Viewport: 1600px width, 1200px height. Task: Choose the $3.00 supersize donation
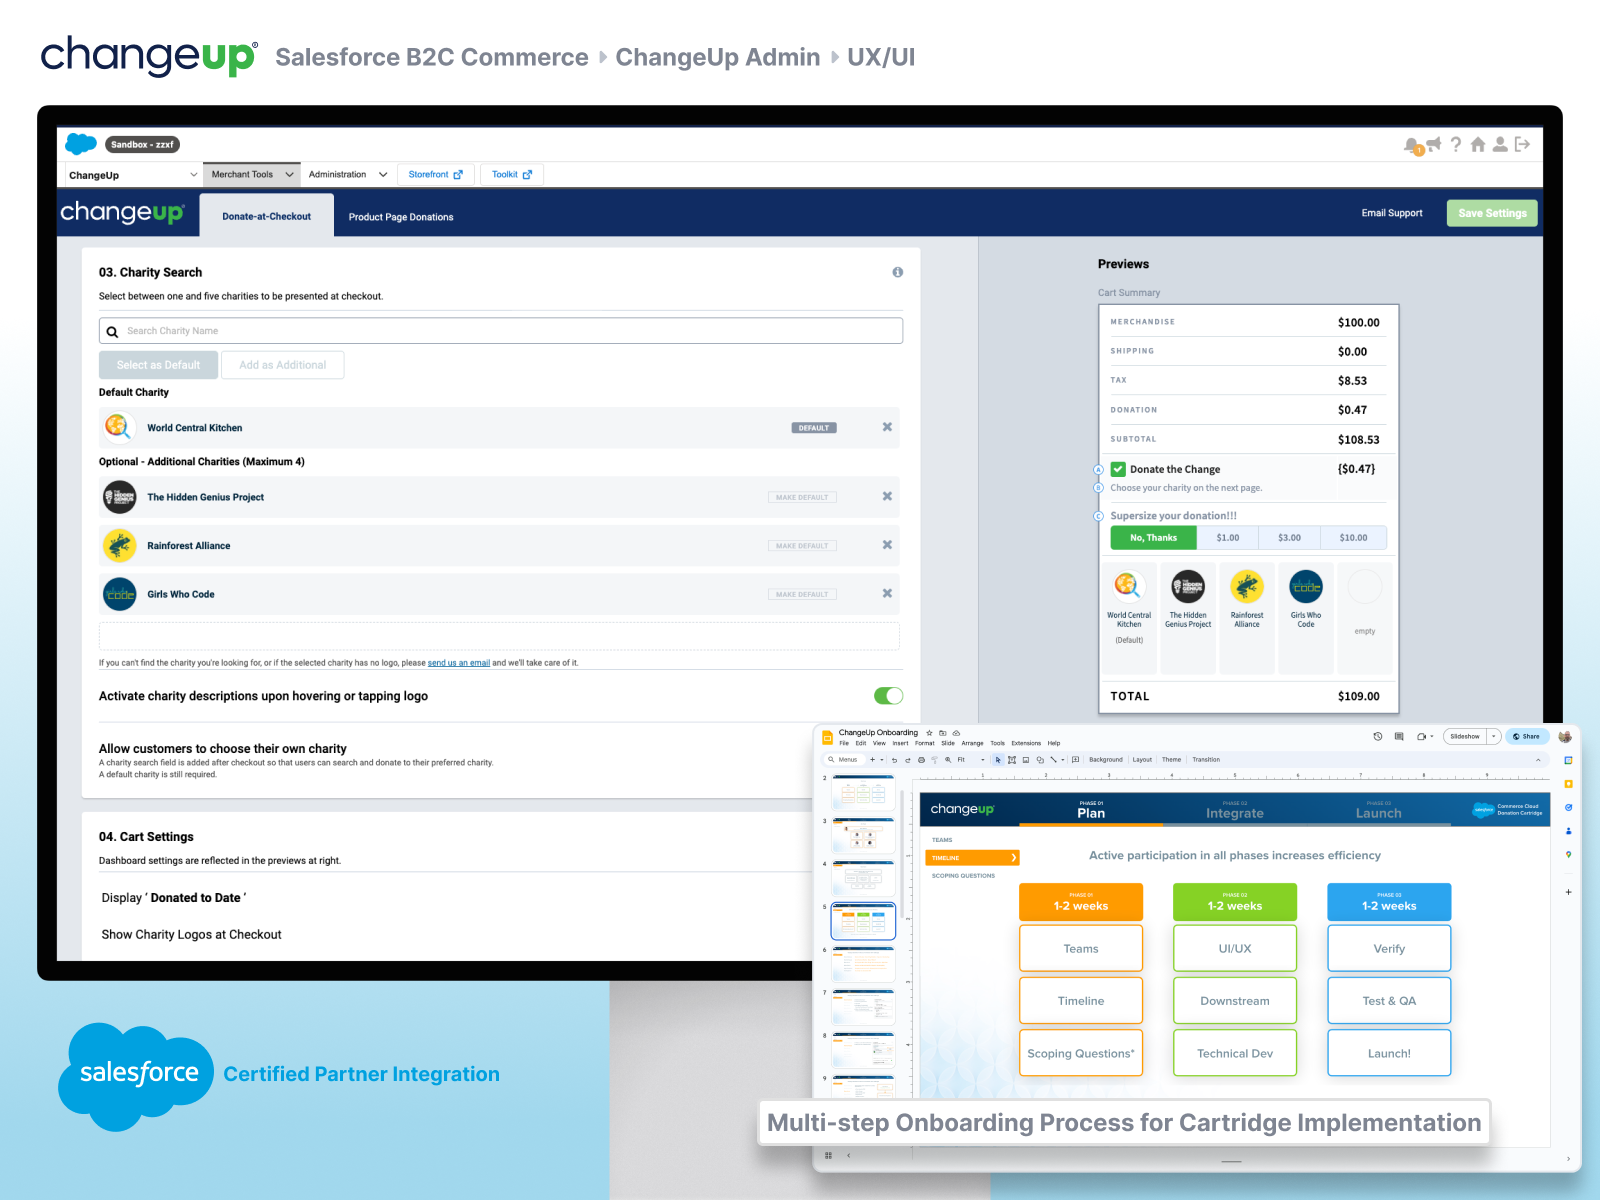[1290, 538]
